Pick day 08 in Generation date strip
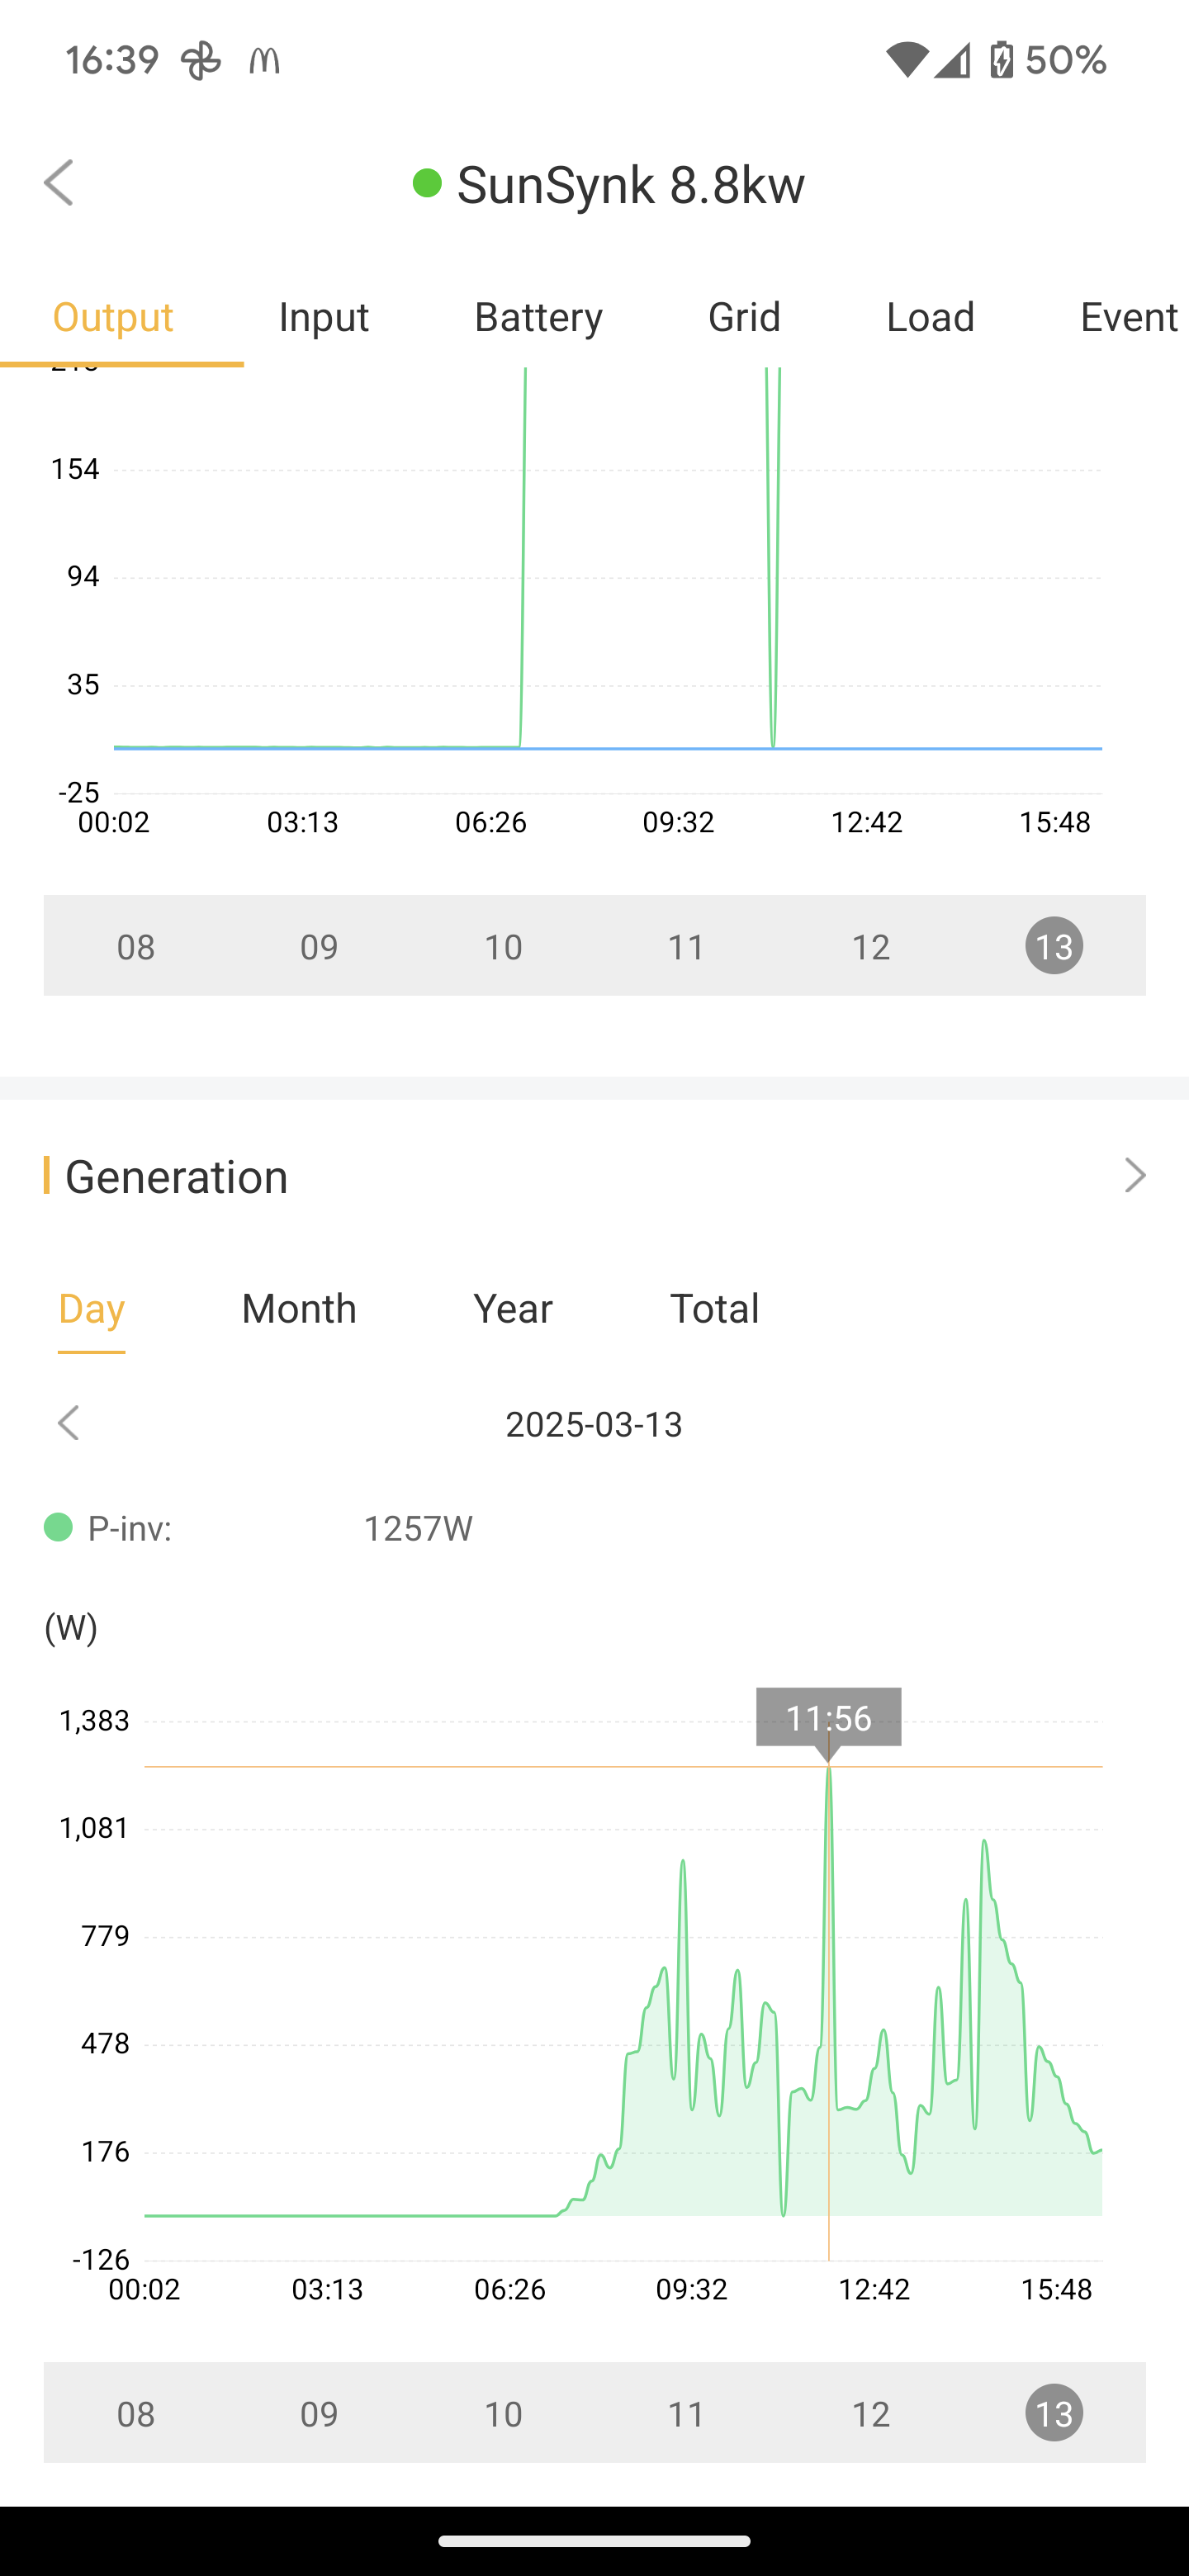The image size is (1189, 2576). (x=136, y=2413)
